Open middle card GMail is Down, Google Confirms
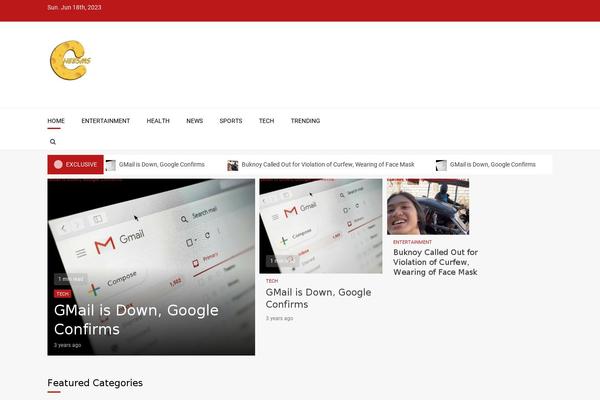Viewport: 600px width, 400px height. (x=318, y=298)
